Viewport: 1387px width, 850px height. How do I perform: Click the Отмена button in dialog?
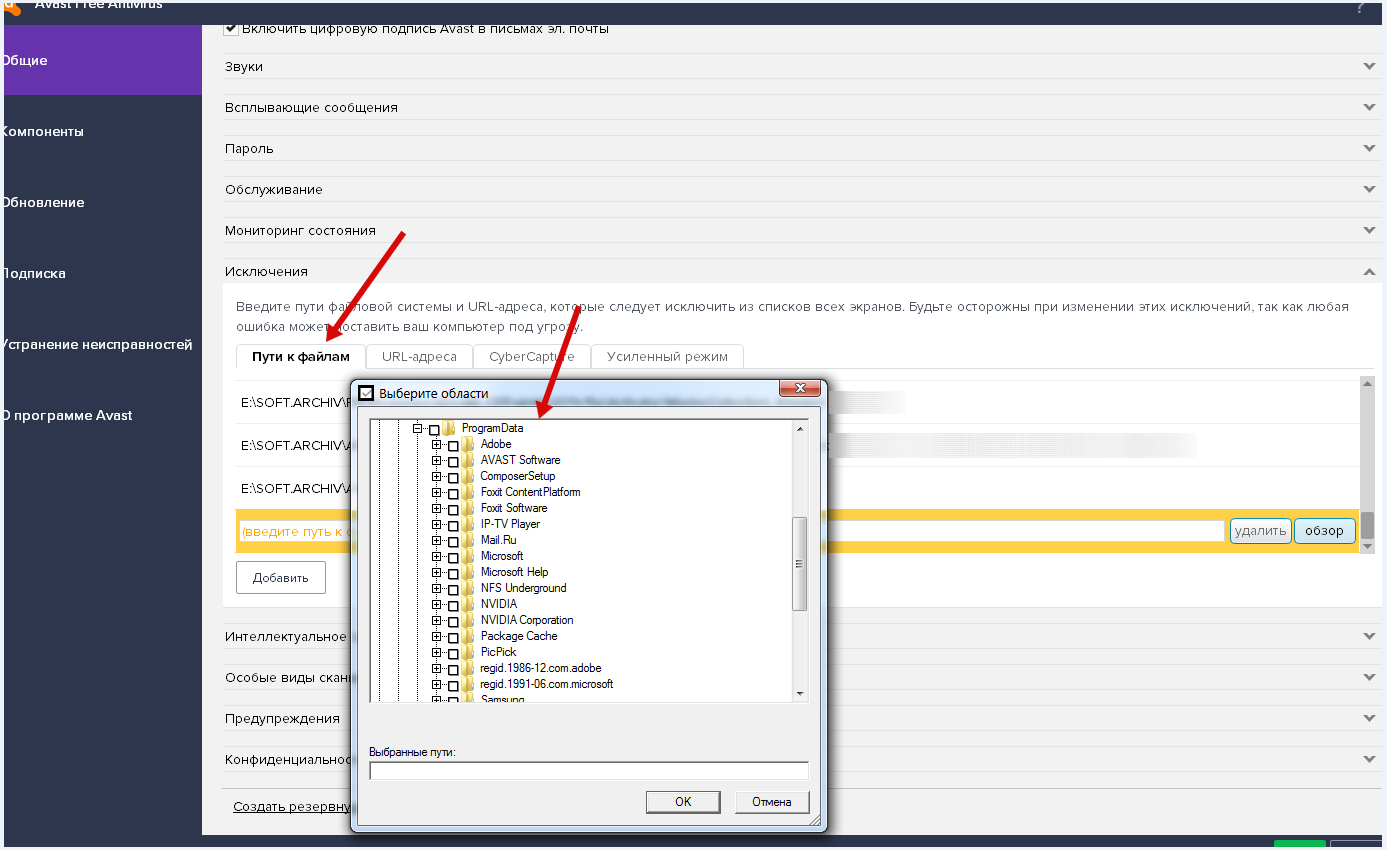[772, 802]
